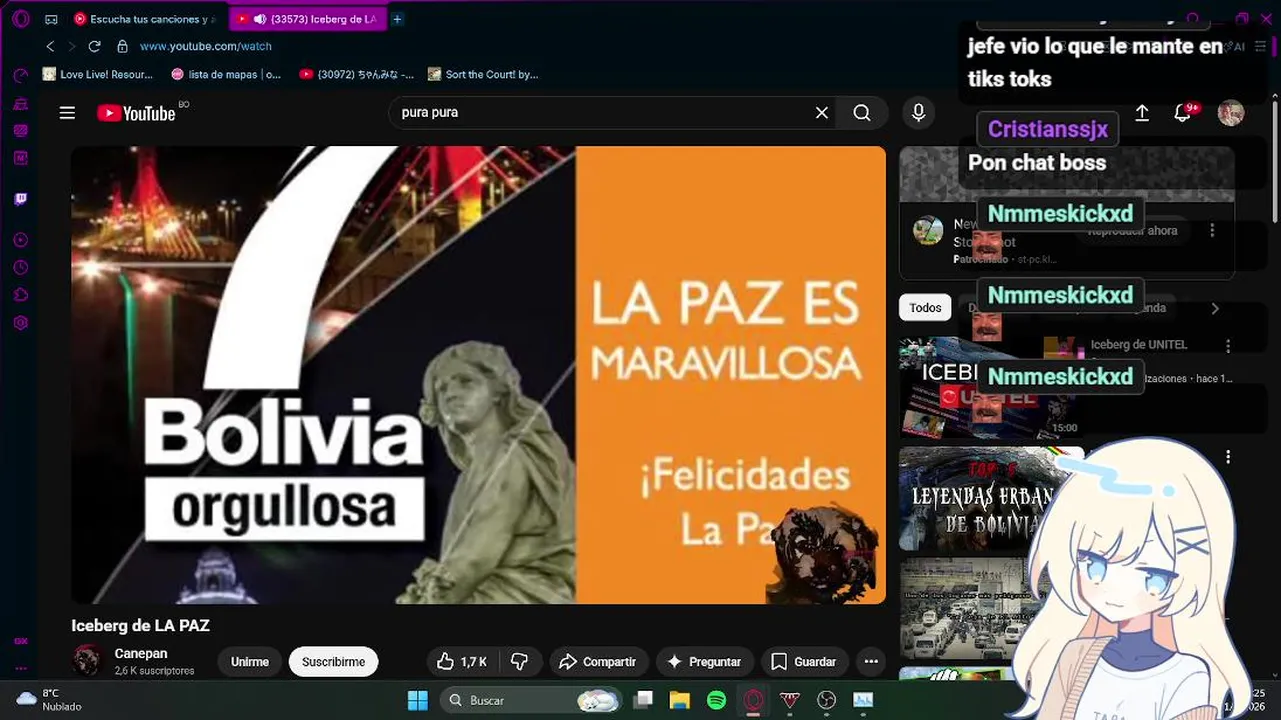Open options menu of sponsored ad card
This screenshot has height=720, width=1281.
[x=1212, y=231]
